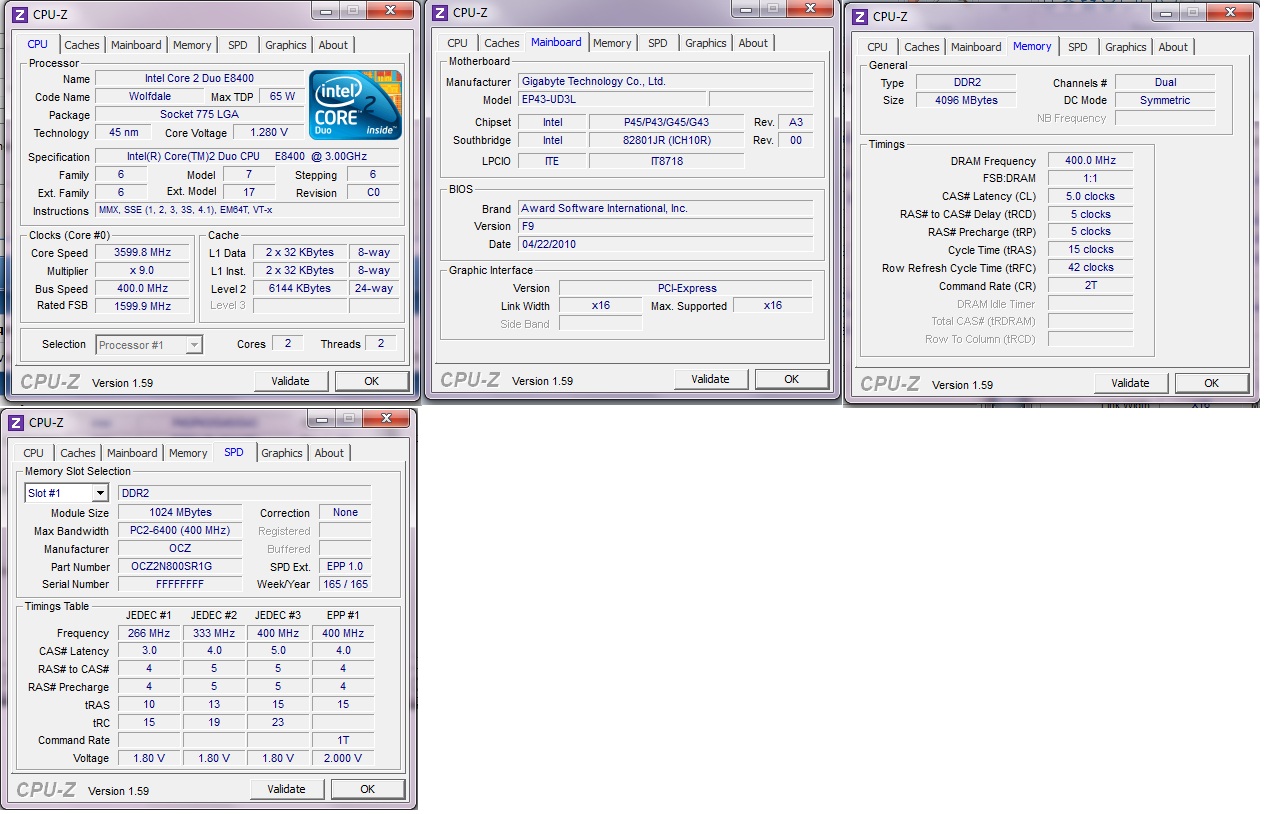
Task: Select Graphics tab in the Mainboard window
Action: [706, 43]
